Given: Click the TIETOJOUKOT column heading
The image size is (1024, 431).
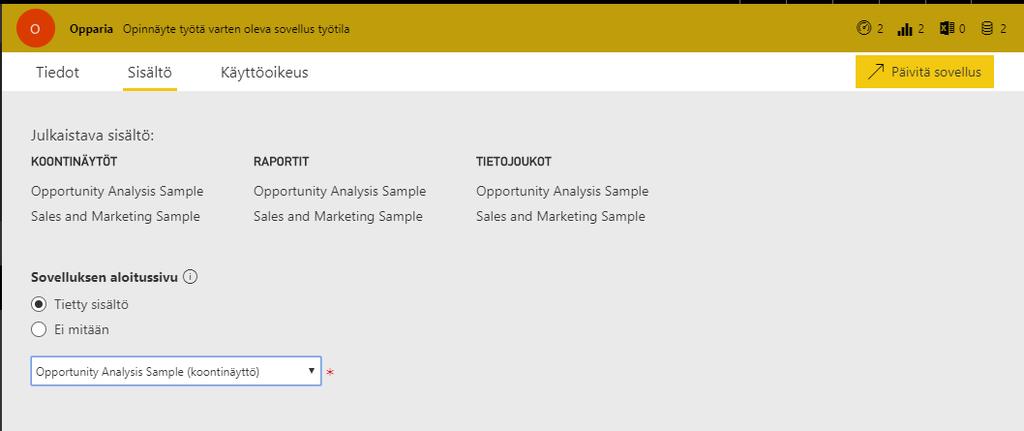Looking at the screenshot, I should point(513,161).
